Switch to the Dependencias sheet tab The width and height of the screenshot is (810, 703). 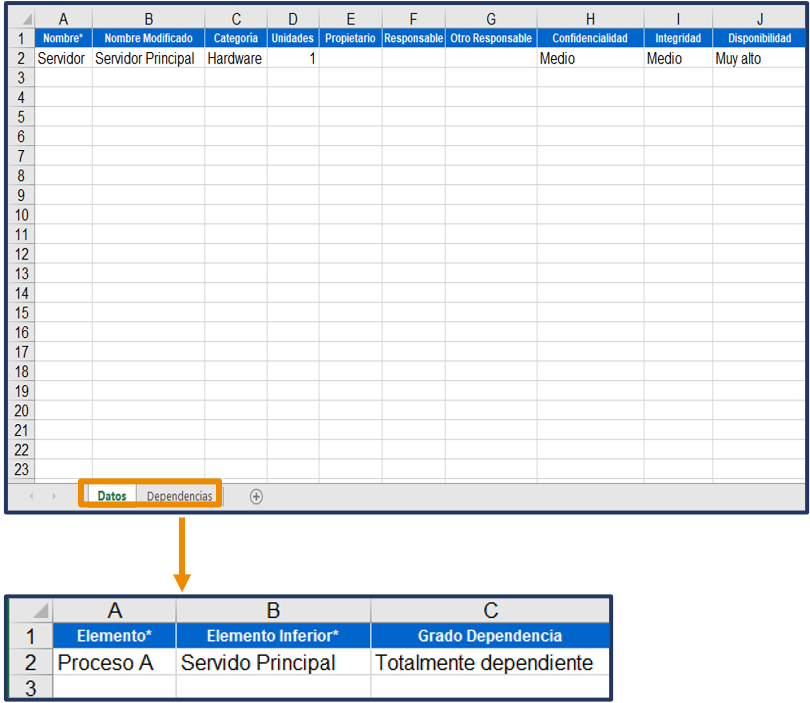click(179, 496)
